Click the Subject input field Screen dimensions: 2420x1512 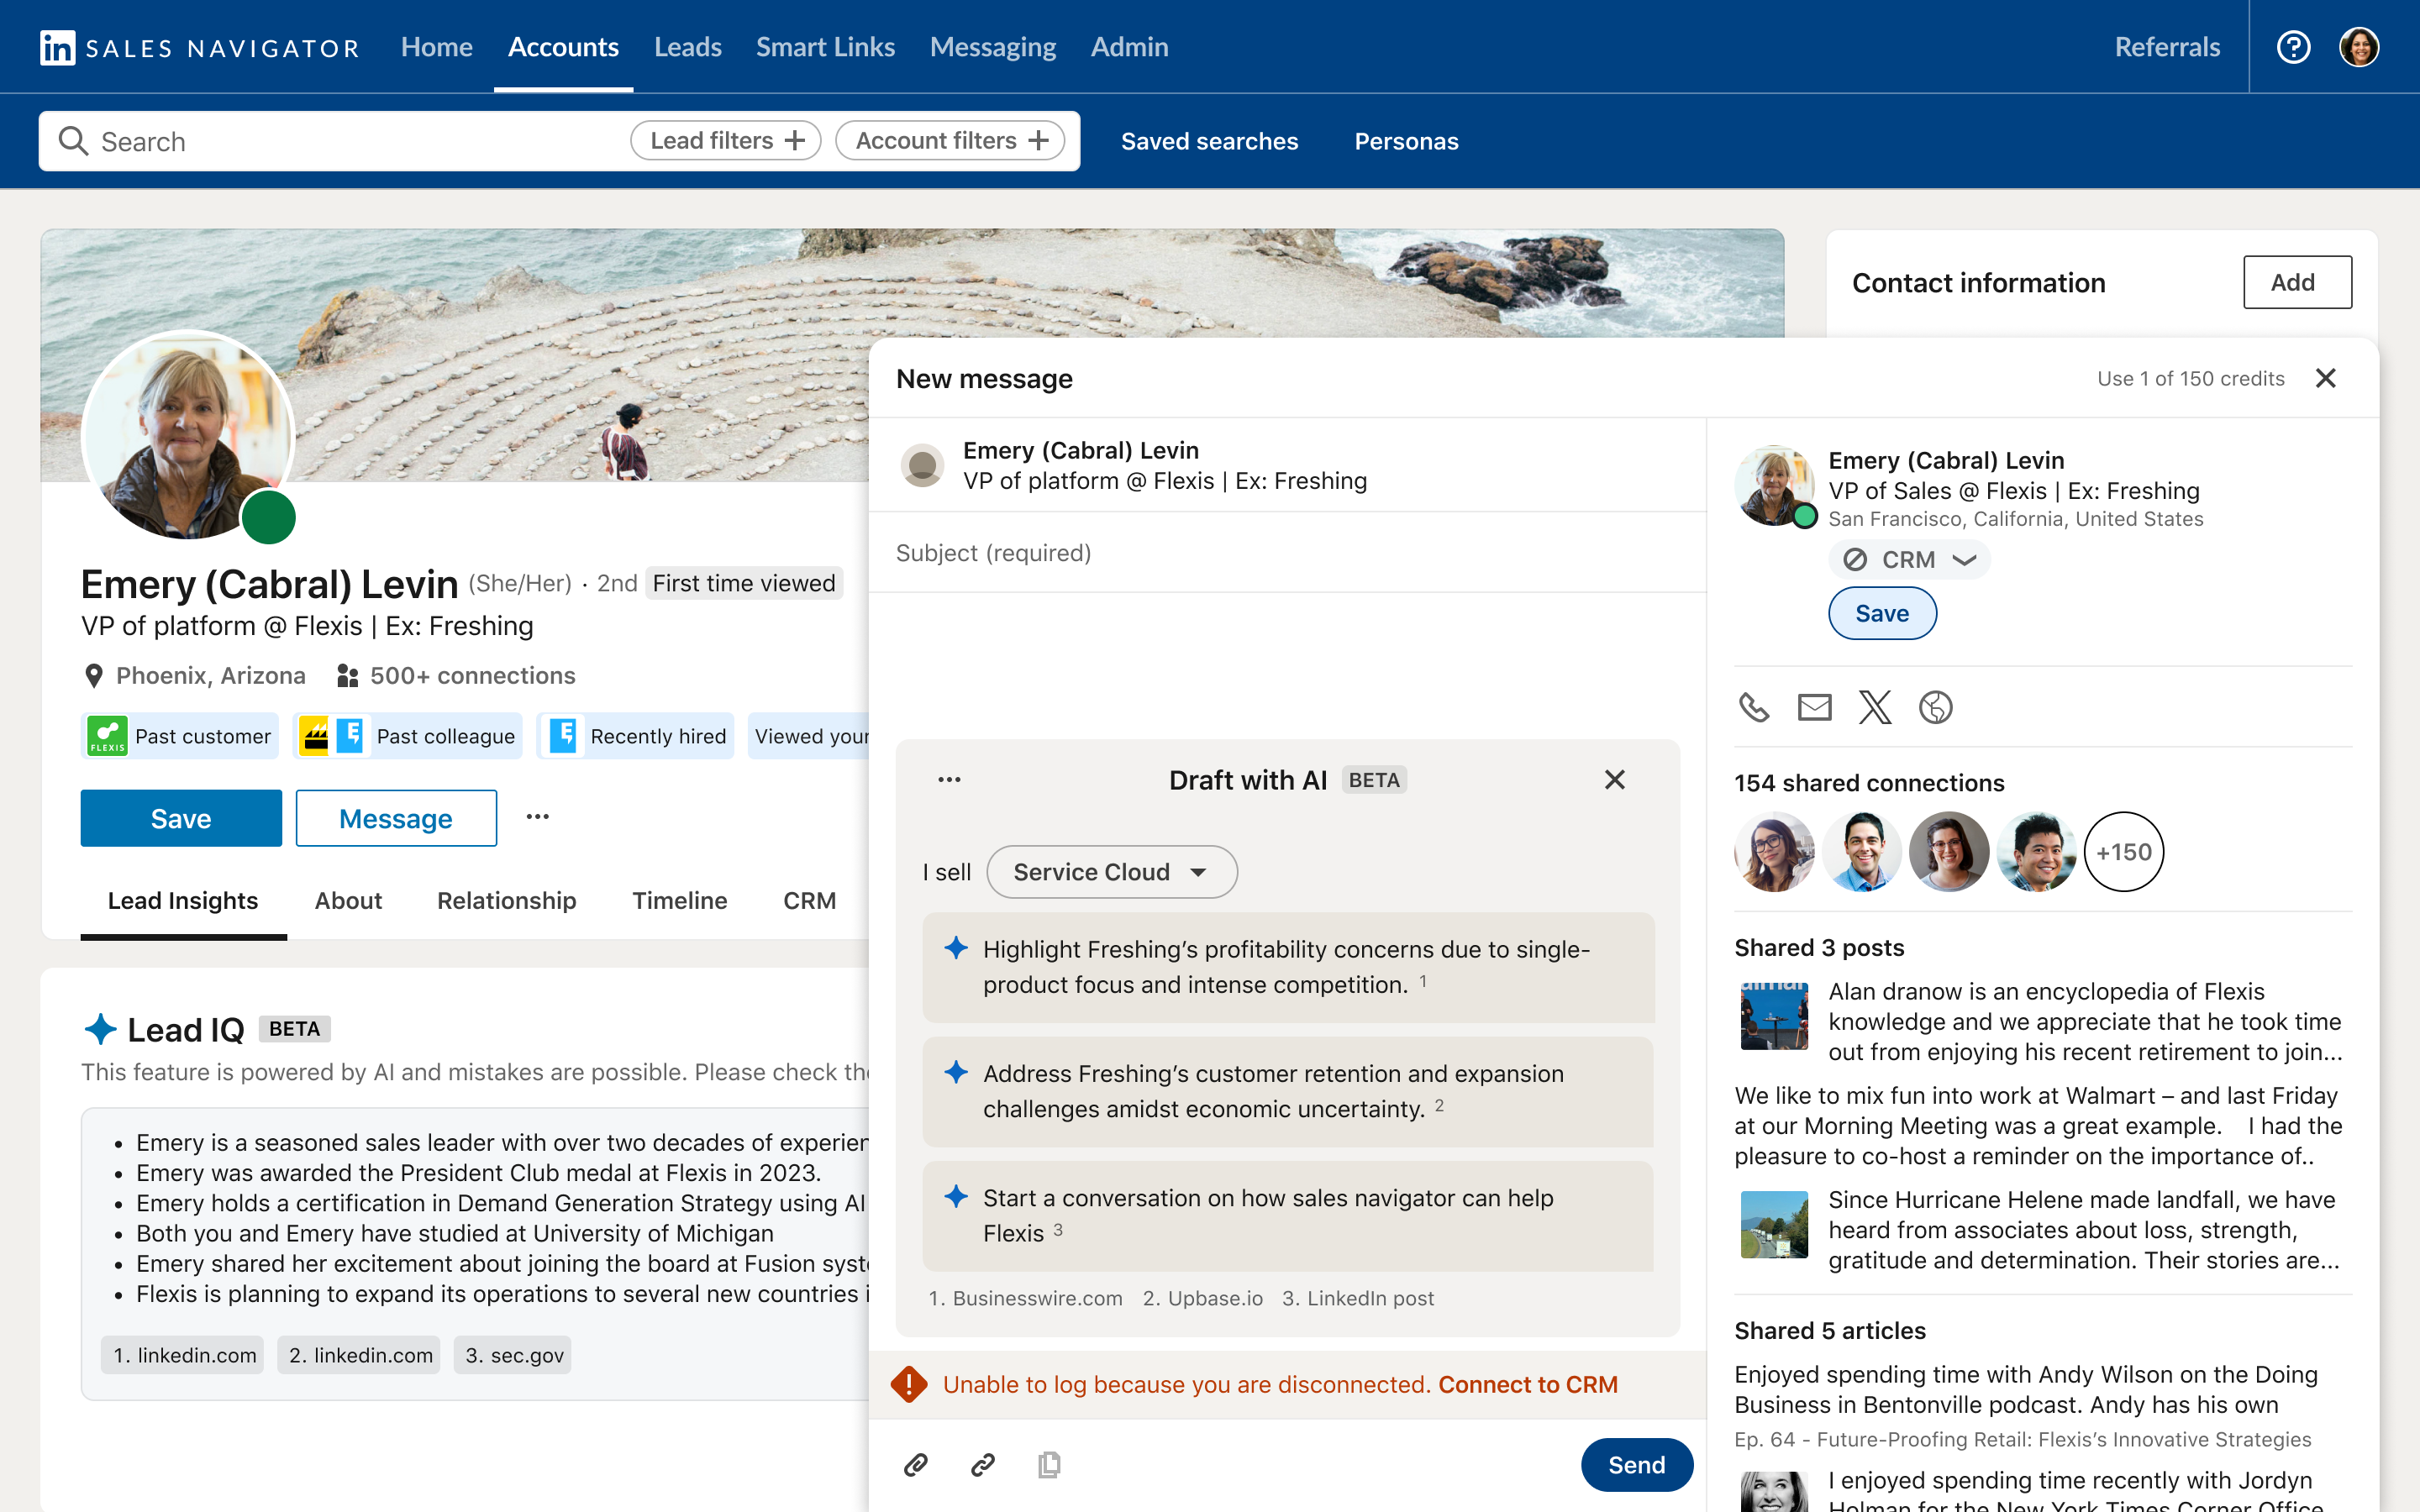1288,553
